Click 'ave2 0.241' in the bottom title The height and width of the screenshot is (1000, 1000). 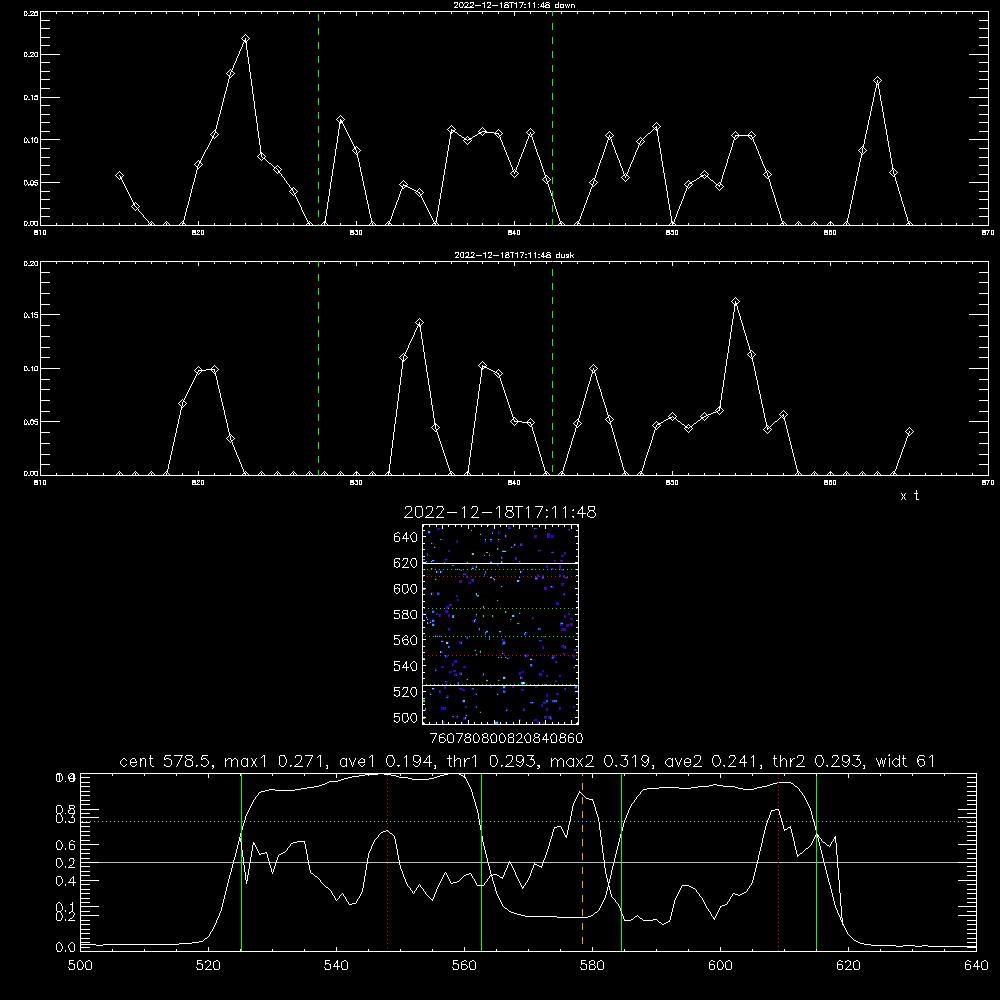[712, 761]
